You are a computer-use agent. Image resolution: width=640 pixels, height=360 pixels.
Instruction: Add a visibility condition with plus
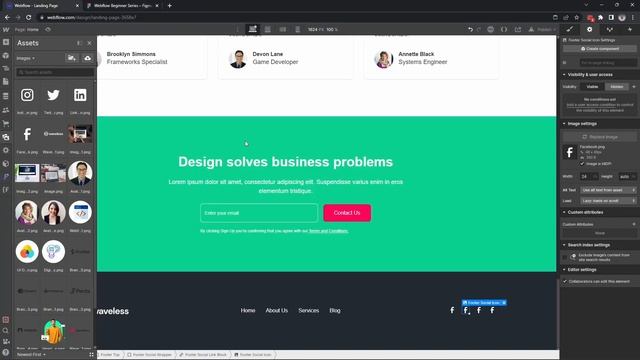pyautogui.click(x=634, y=87)
